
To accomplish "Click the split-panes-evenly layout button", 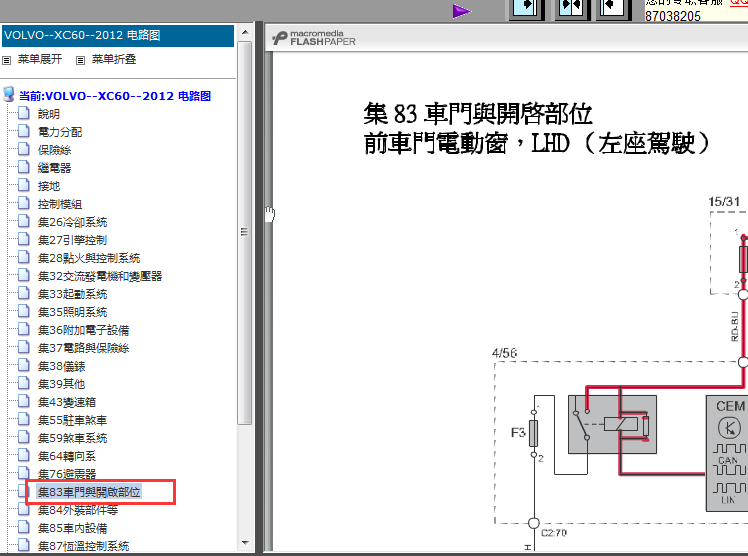I will 571,9.
